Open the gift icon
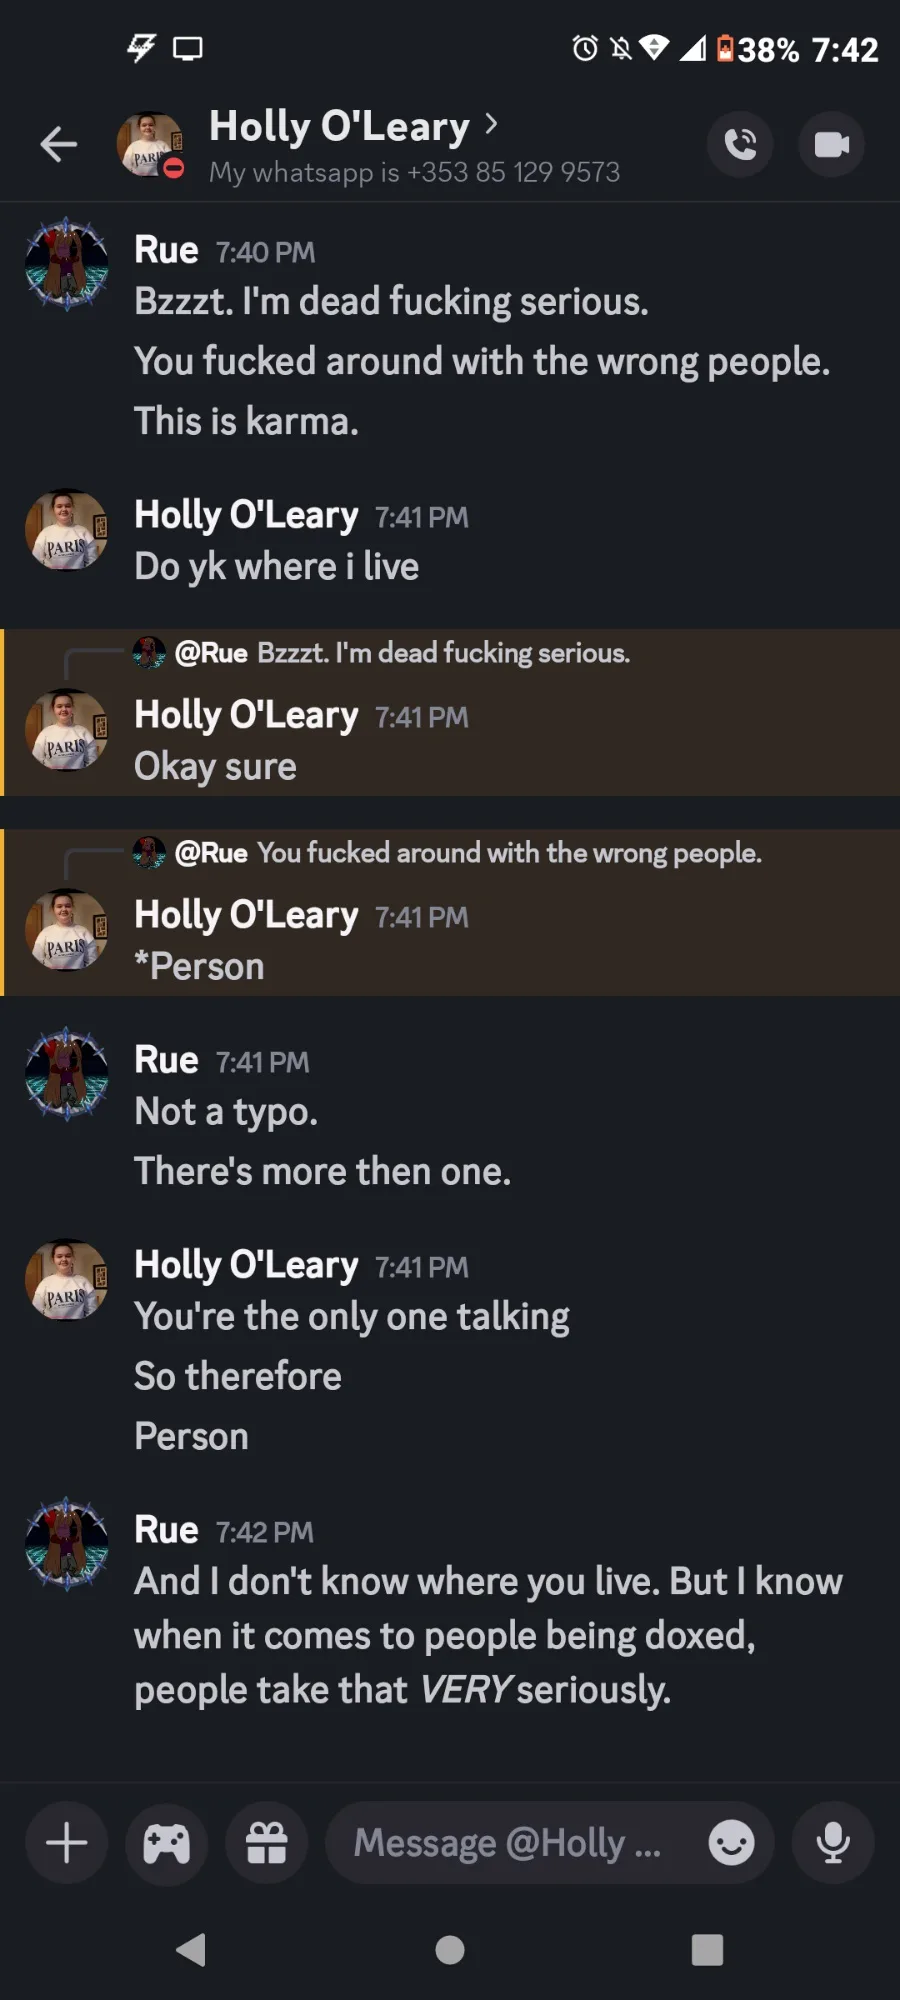This screenshot has height=2000, width=900. 266,1843
